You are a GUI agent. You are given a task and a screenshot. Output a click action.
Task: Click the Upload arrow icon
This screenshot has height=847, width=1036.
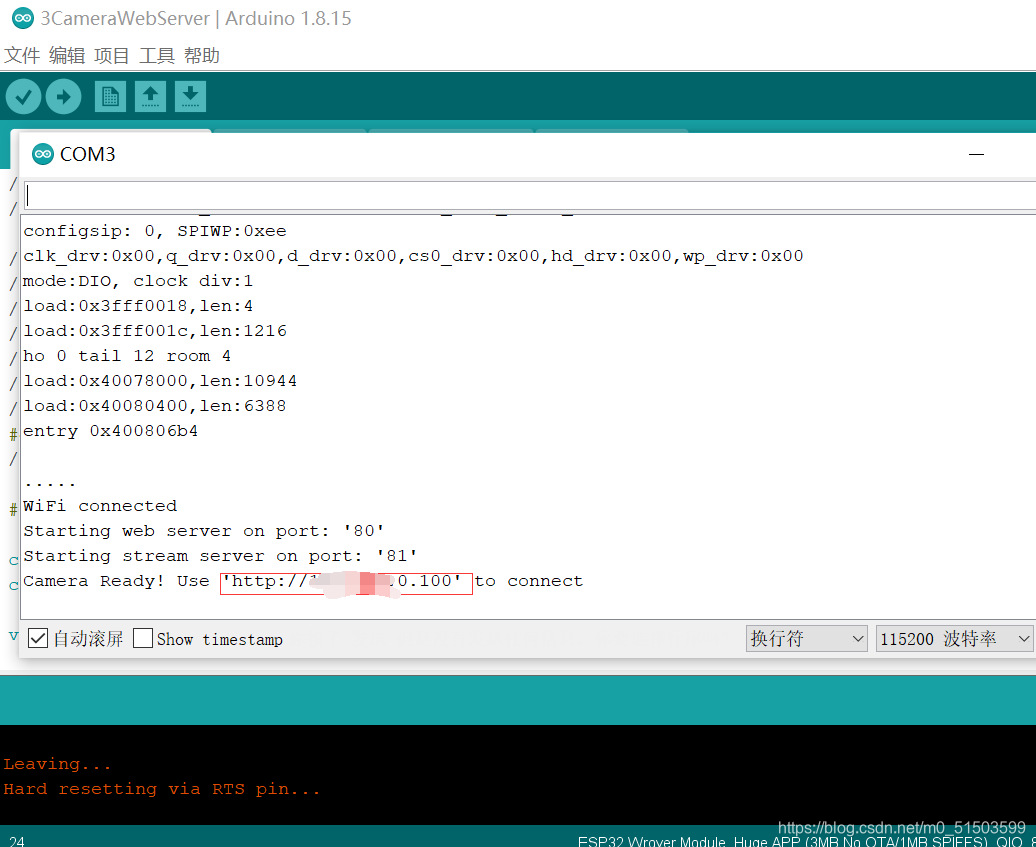63,96
